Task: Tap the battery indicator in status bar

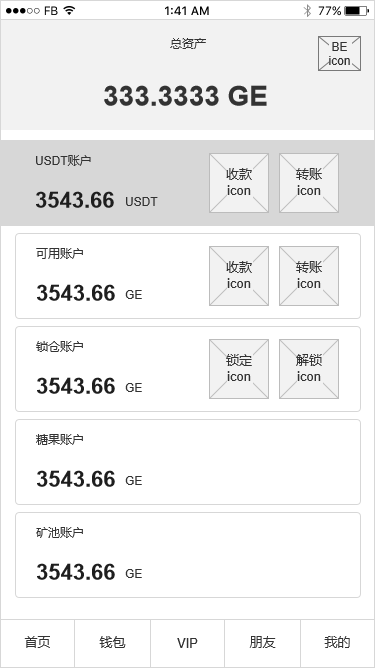Action: [356, 11]
